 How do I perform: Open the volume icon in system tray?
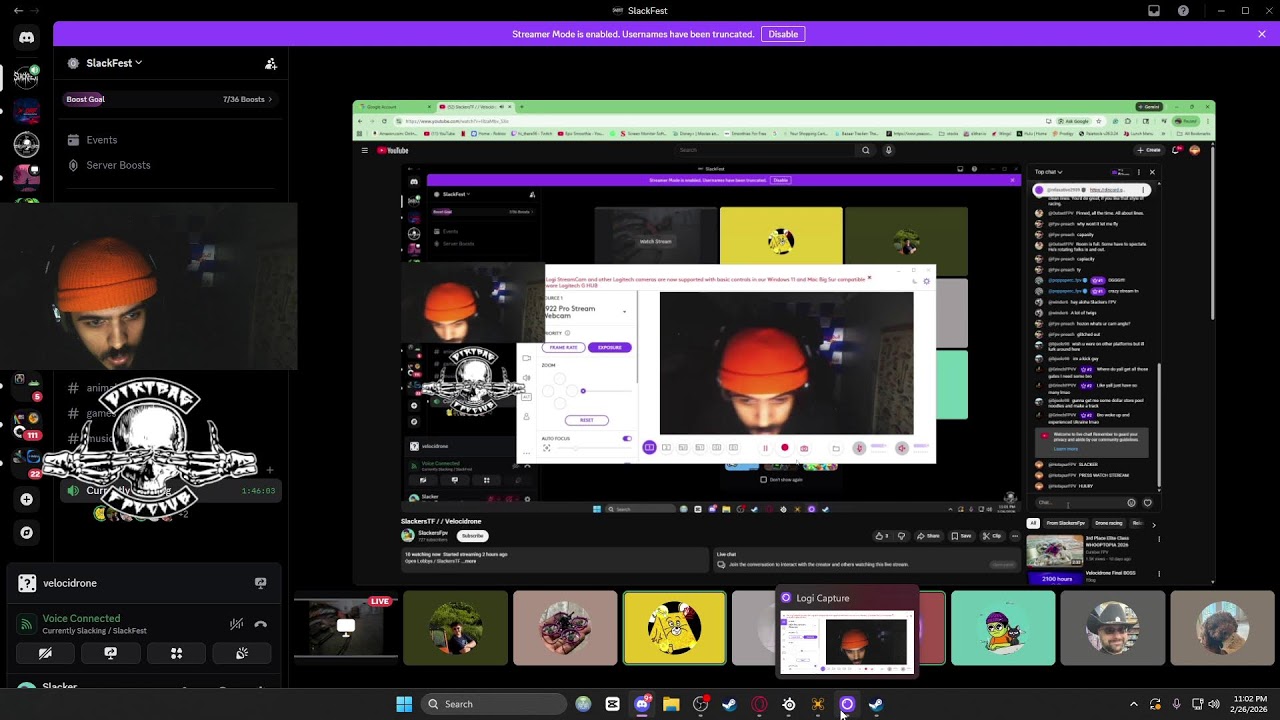pos(1213,704)
